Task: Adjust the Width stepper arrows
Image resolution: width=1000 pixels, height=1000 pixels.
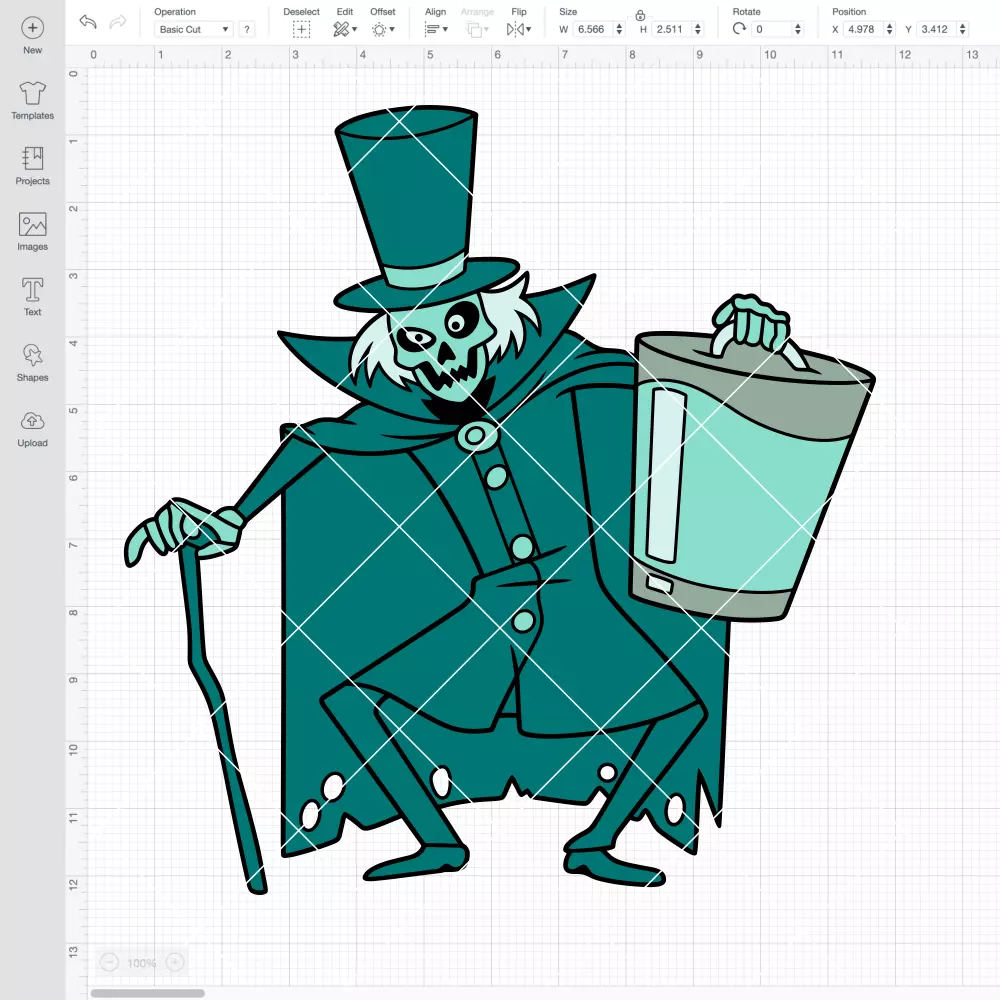Action: [x=619, y=29]
